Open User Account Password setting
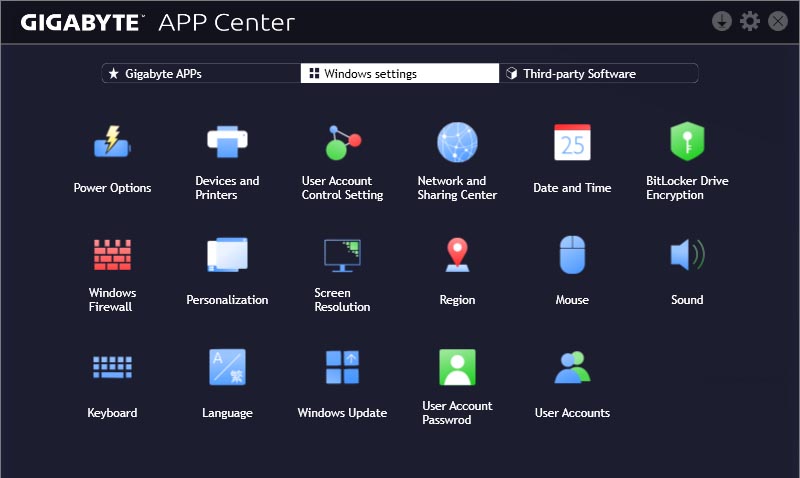 (x=457, y=367)
